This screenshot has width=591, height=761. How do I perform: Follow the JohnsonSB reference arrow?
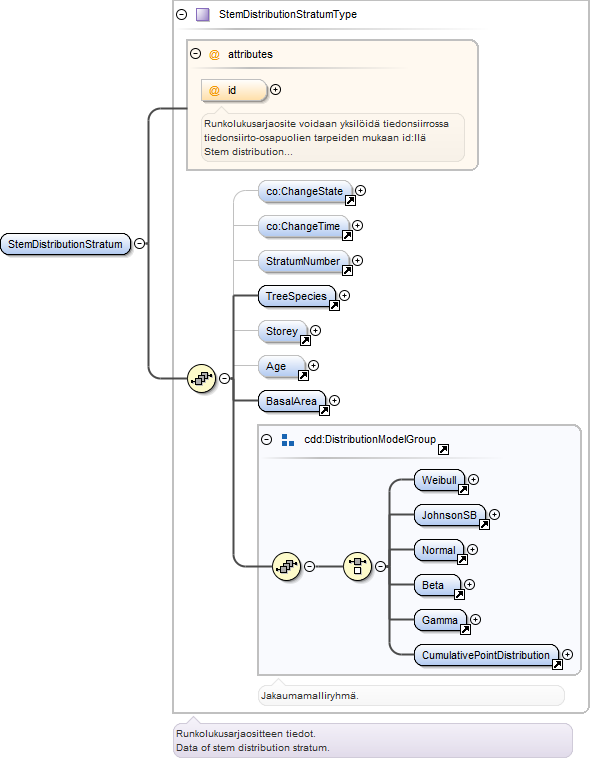point(484,524)
